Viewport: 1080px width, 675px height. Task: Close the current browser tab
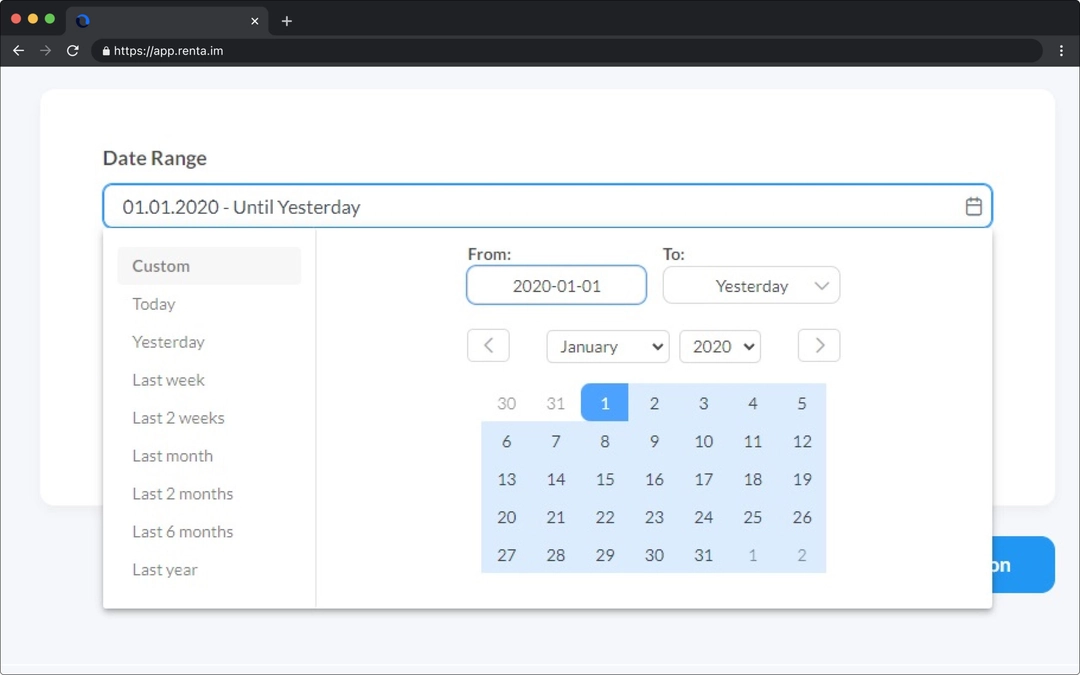(x=255, y=21)
